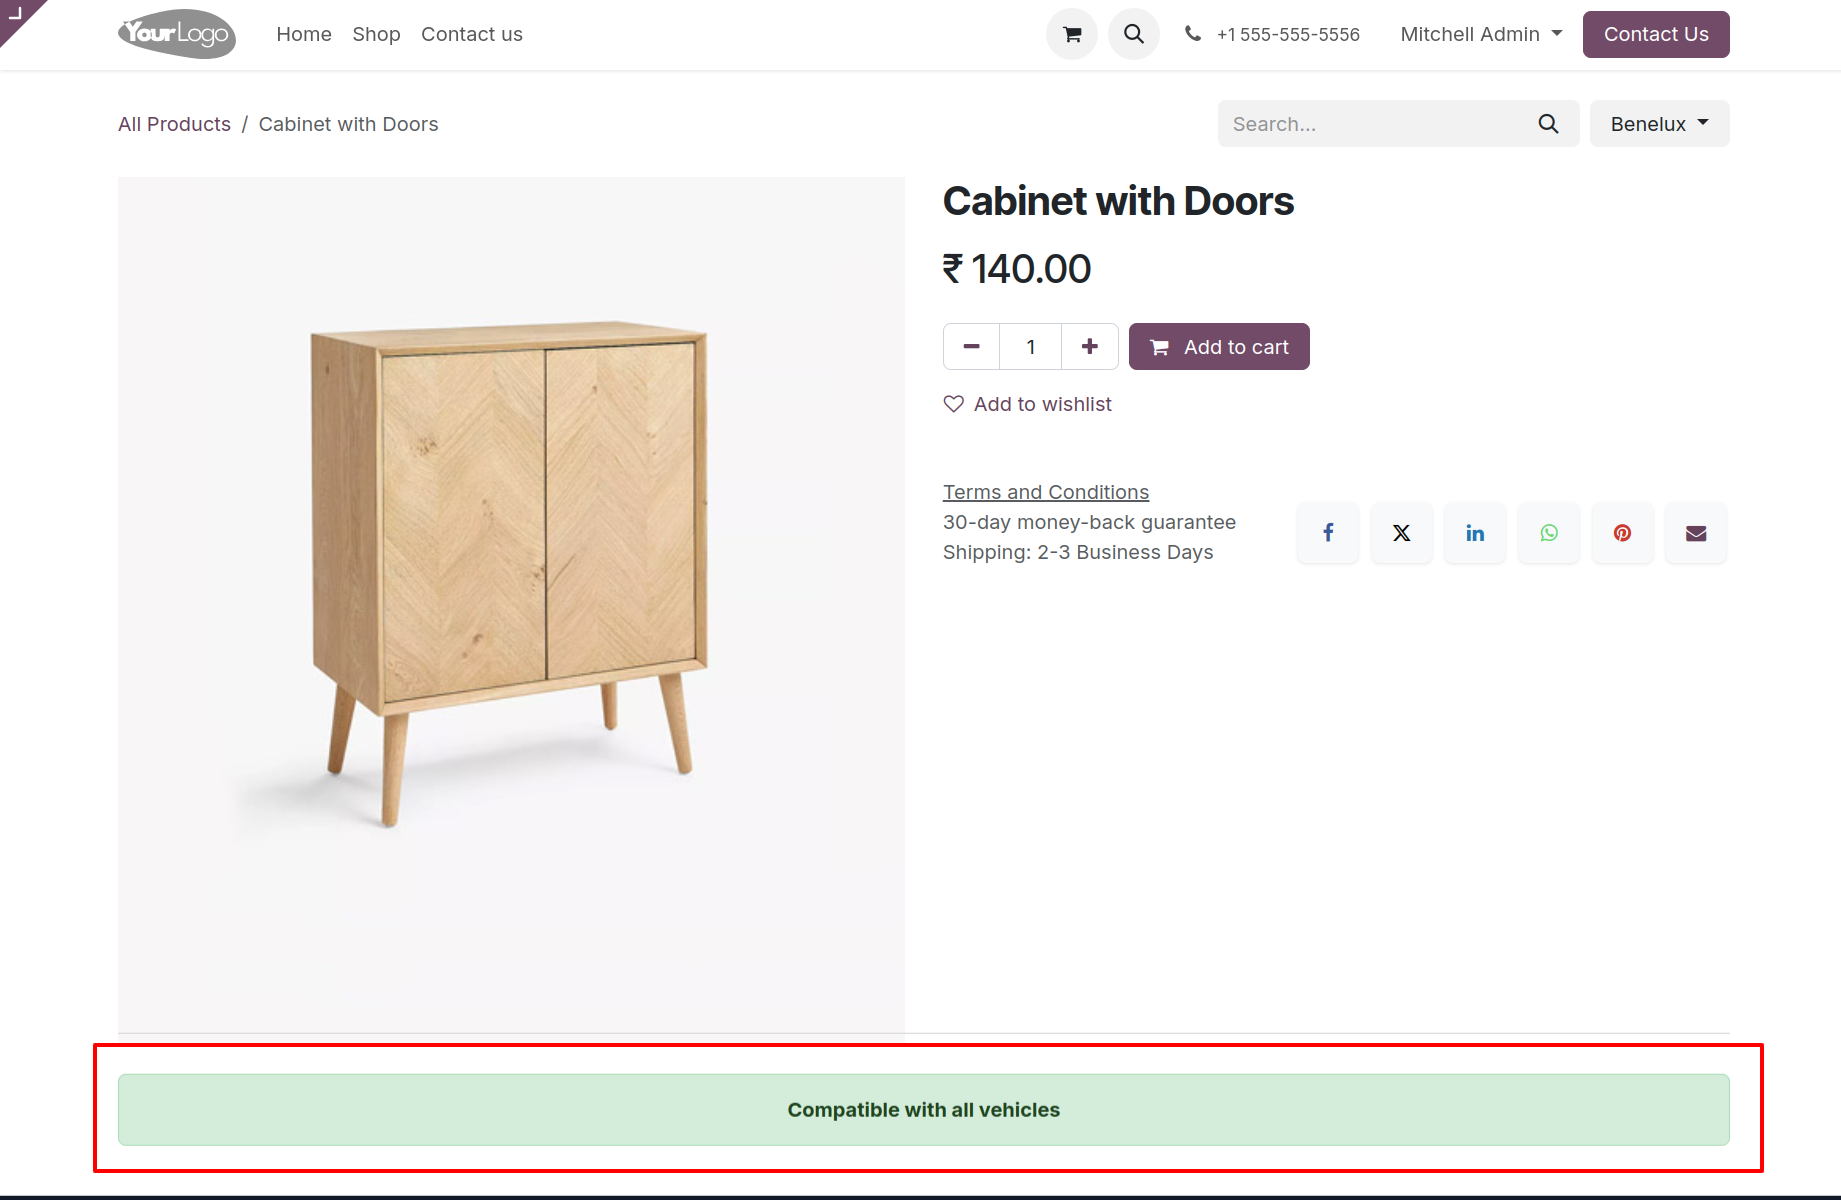Viewport: 1841px width, 1200px height.
Task: Click the header search magnifier icon
Action: click(x=1133, y=34)
